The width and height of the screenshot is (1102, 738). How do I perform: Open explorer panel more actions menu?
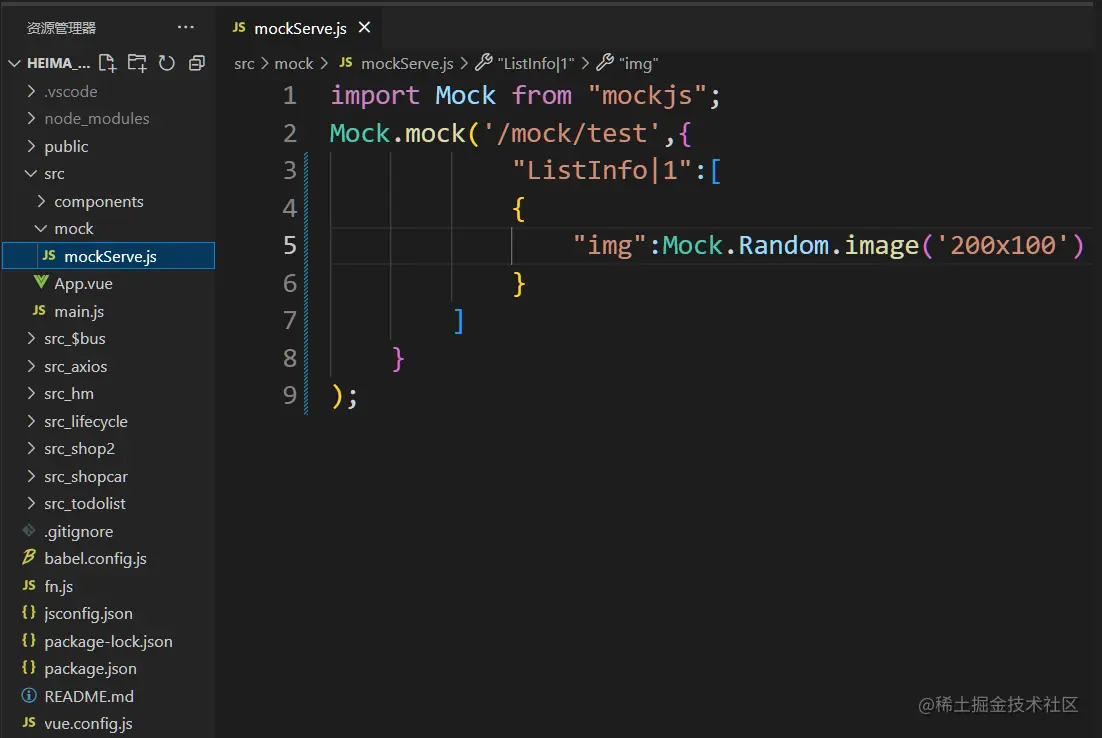coord(186,27)
